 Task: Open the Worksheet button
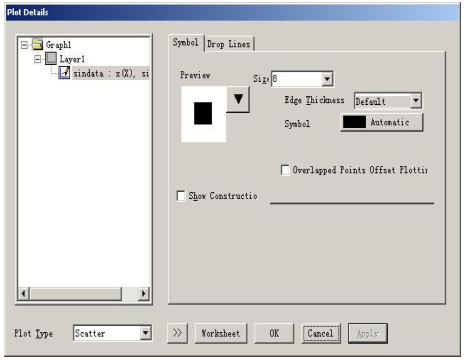(x=221, y=333)
